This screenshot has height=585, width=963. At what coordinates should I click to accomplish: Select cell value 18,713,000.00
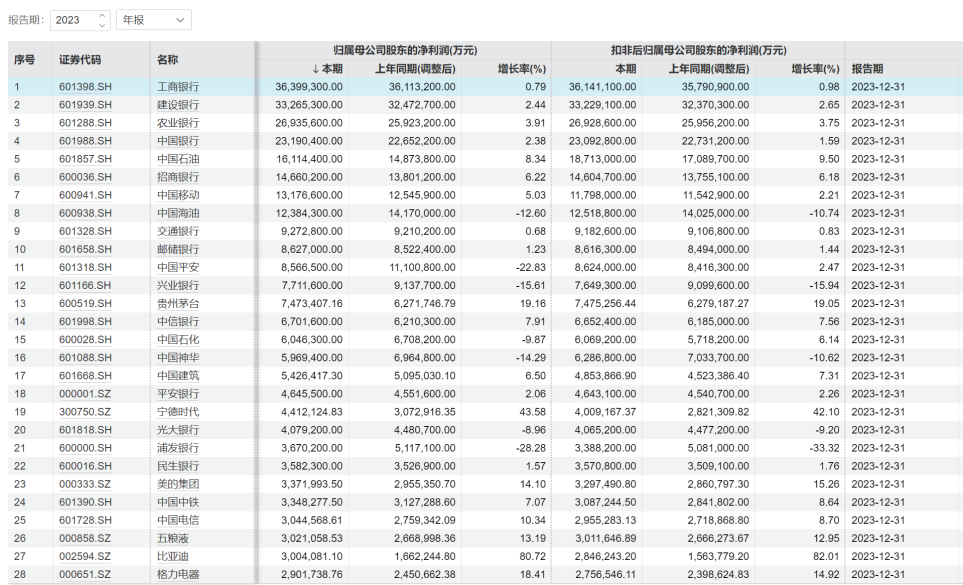click(x=602, y=159)
